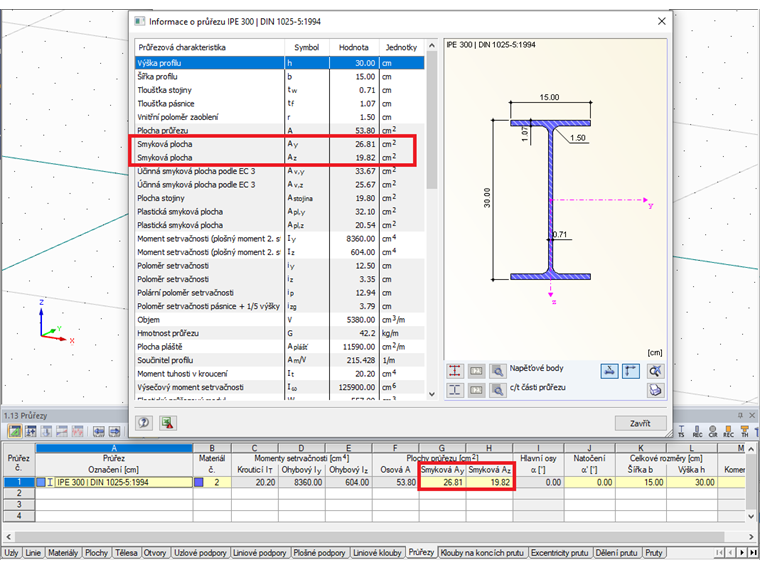
Task: Click the Zavřít button
Action: (x=640, y=423)
